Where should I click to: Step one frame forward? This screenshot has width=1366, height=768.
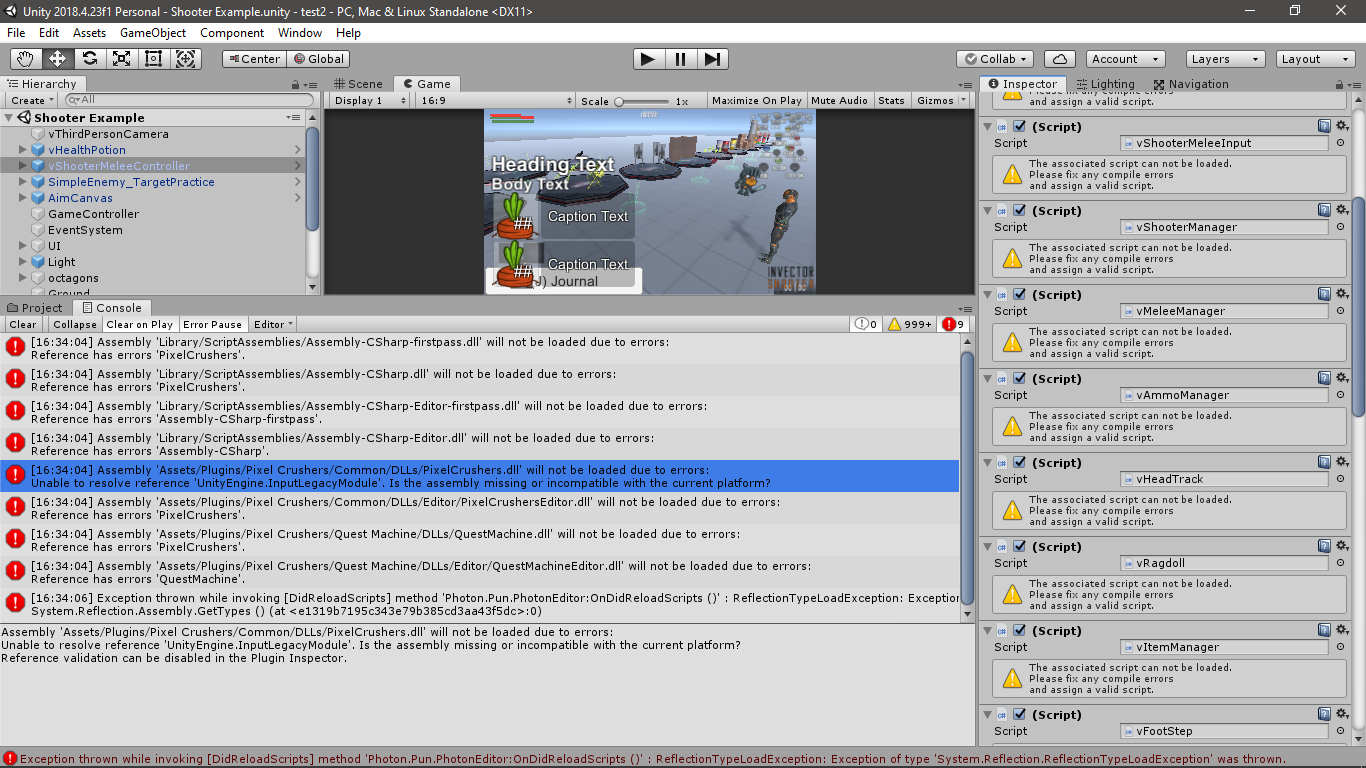pos(712,59)
